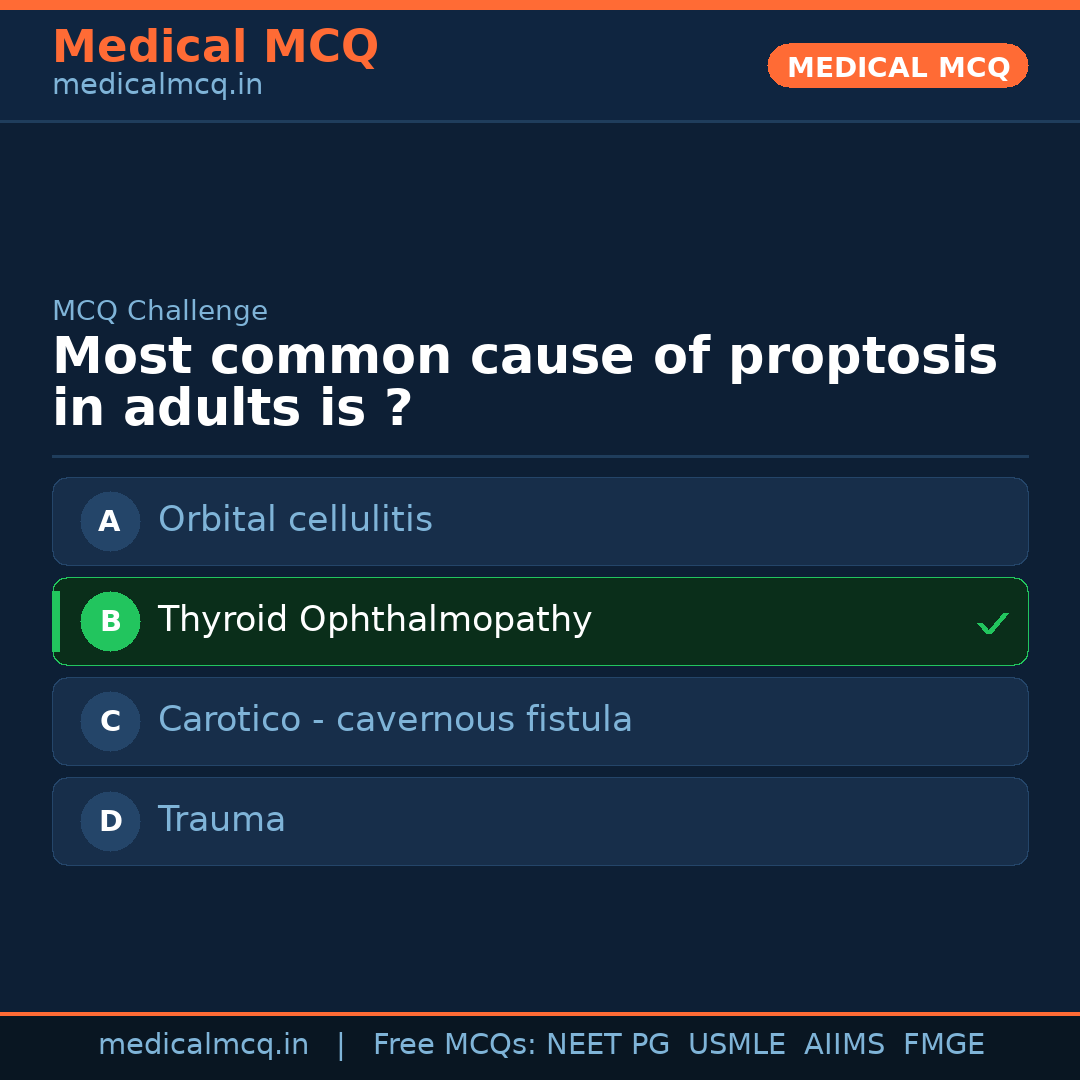Pick the Carotico - cavernous fistula answer text
Viewport: 1080px width, 1080px height.
click(395, 720)
